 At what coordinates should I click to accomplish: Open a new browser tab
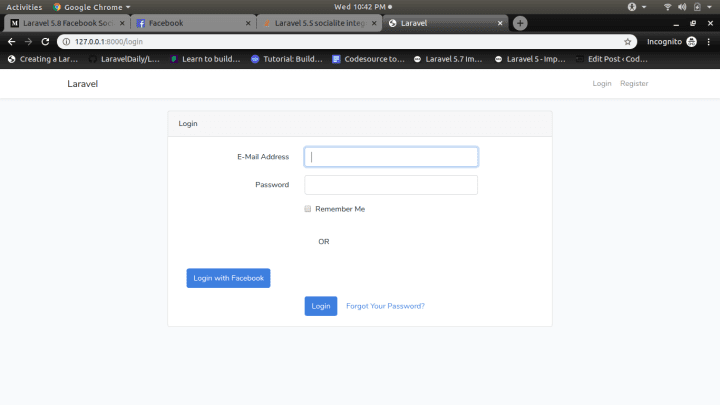(520, 23)
